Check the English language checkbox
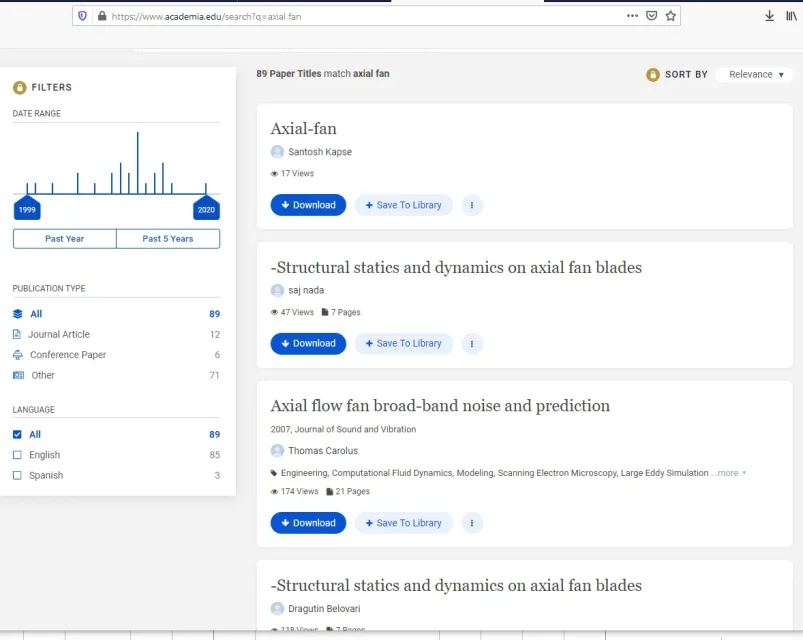 [x=17, y=455]
